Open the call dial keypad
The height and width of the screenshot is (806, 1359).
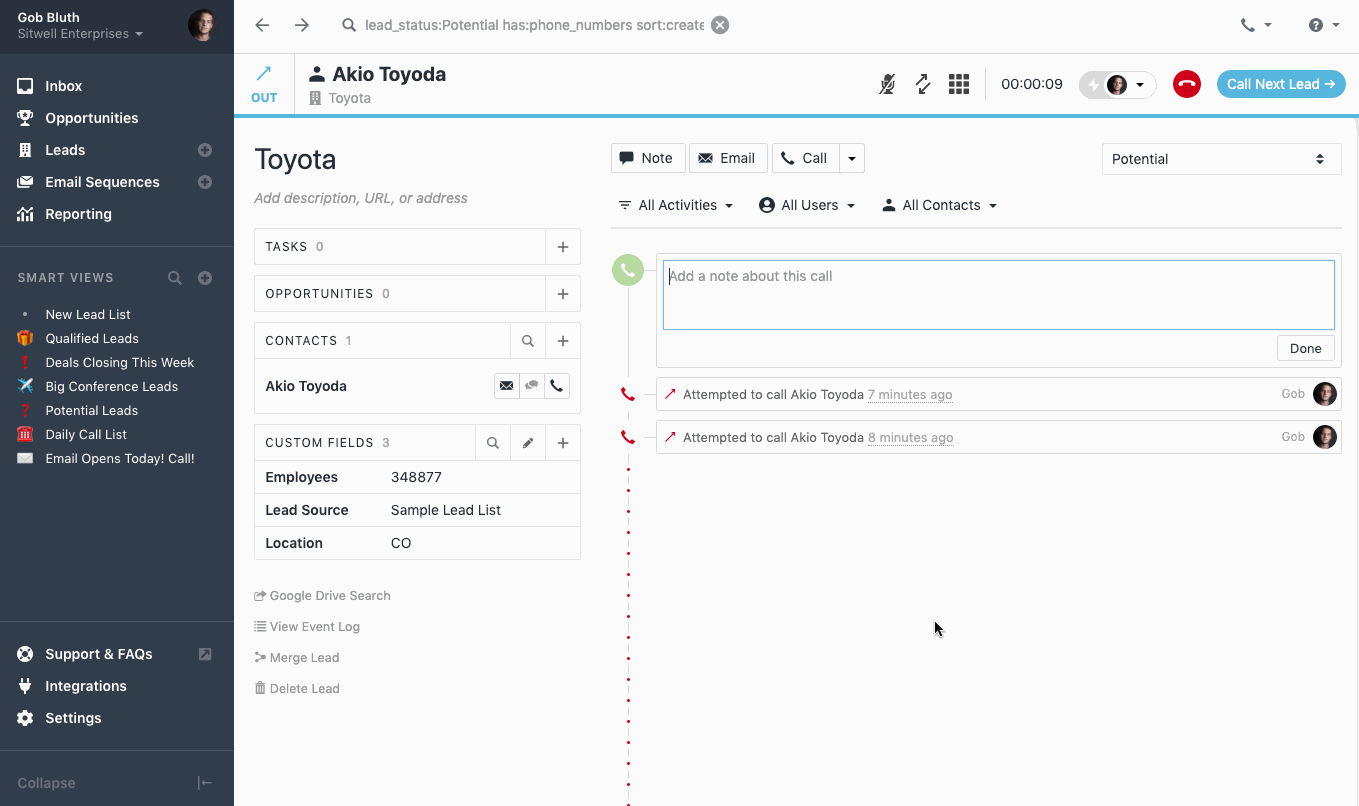click(959, 84)
